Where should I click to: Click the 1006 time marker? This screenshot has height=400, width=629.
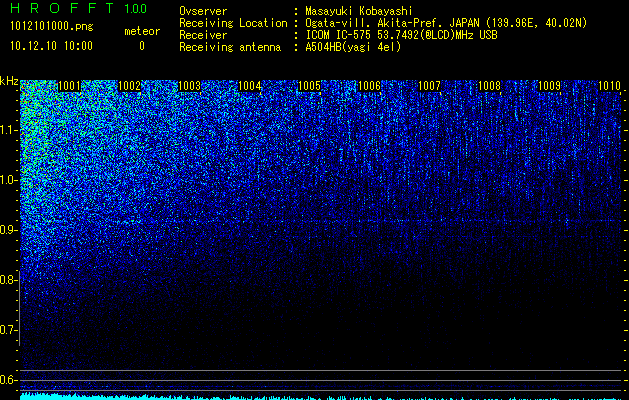(369, 86)
